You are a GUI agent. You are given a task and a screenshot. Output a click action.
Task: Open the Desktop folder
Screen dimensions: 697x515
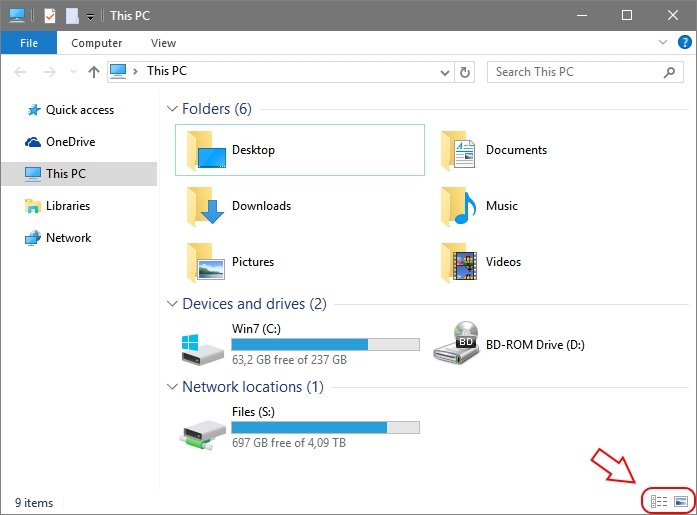(x=300, y=150)
